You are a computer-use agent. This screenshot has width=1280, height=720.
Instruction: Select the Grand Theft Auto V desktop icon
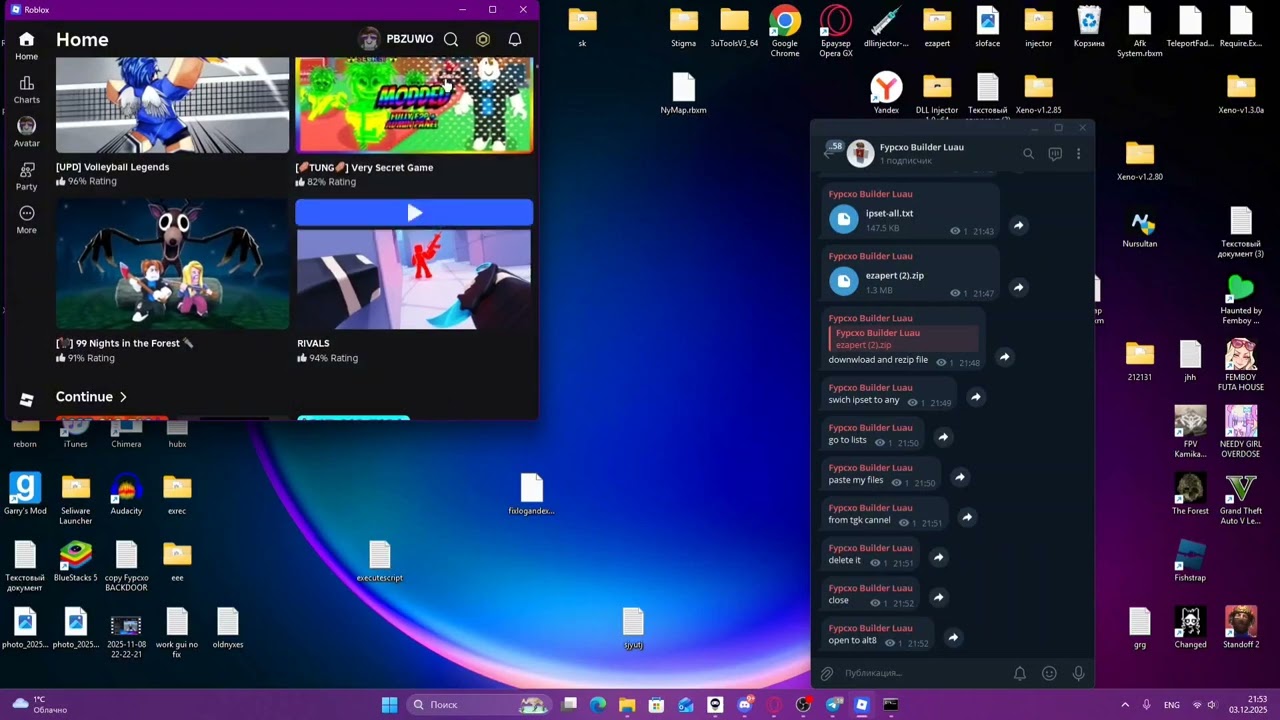click(x=1240, y=499)
